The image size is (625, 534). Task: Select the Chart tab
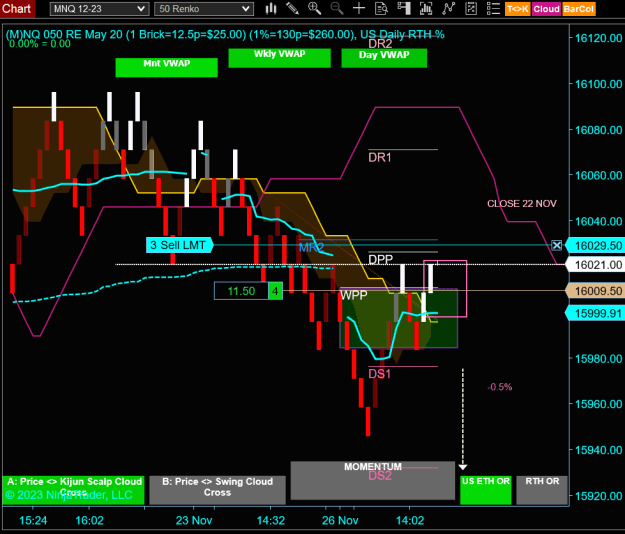point(16,8)
